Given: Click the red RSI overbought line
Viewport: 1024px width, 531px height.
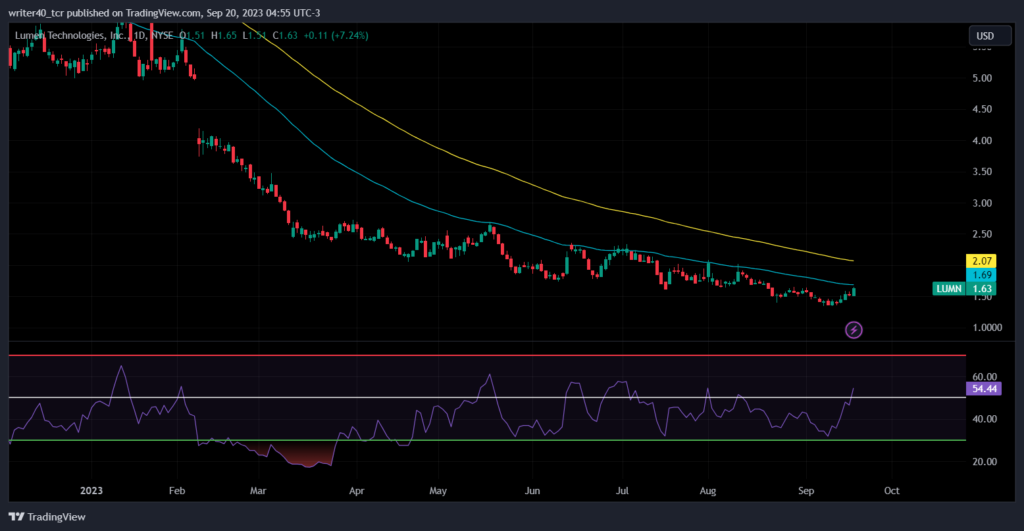Looking at the screenshot, I should [487, 355].
